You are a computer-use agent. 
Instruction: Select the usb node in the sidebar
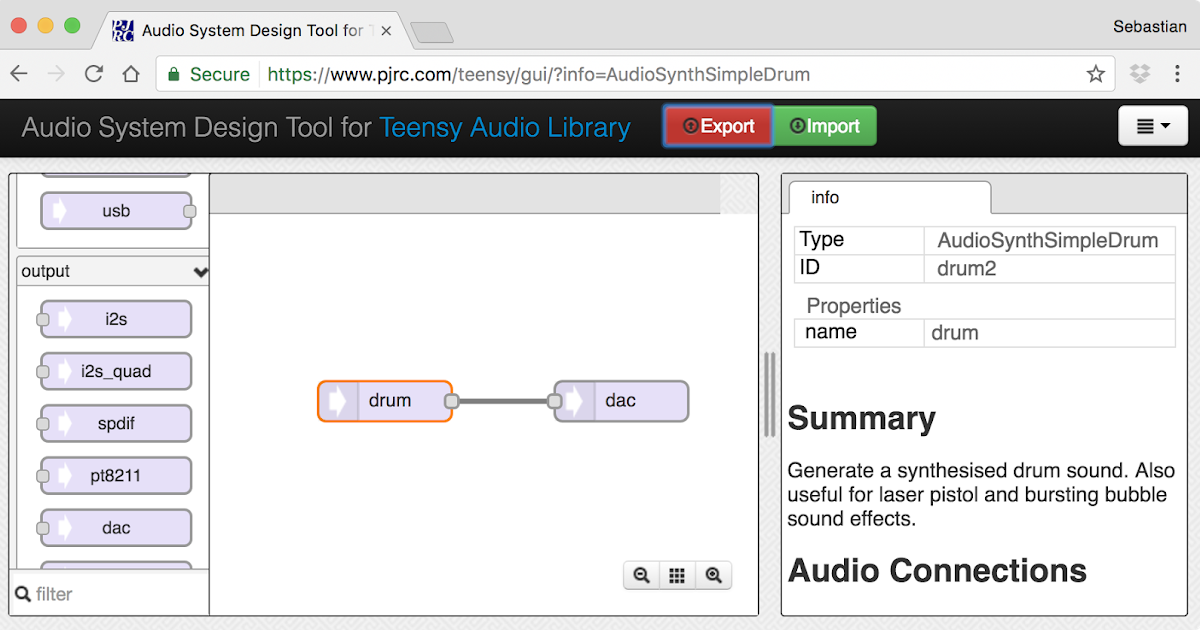pos(117,210)
